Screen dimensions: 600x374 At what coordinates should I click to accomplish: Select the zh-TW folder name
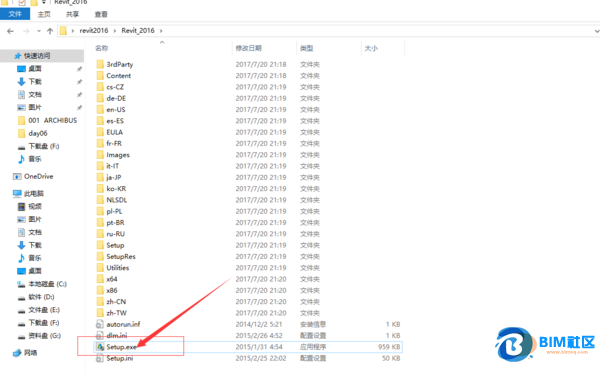(117, 313)
